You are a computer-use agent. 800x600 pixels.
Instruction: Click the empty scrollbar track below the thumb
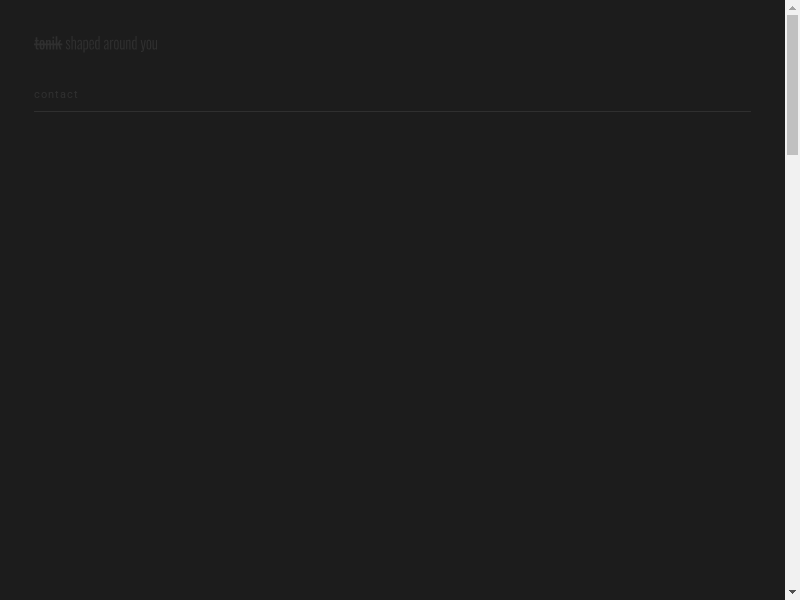coord(792,370)
